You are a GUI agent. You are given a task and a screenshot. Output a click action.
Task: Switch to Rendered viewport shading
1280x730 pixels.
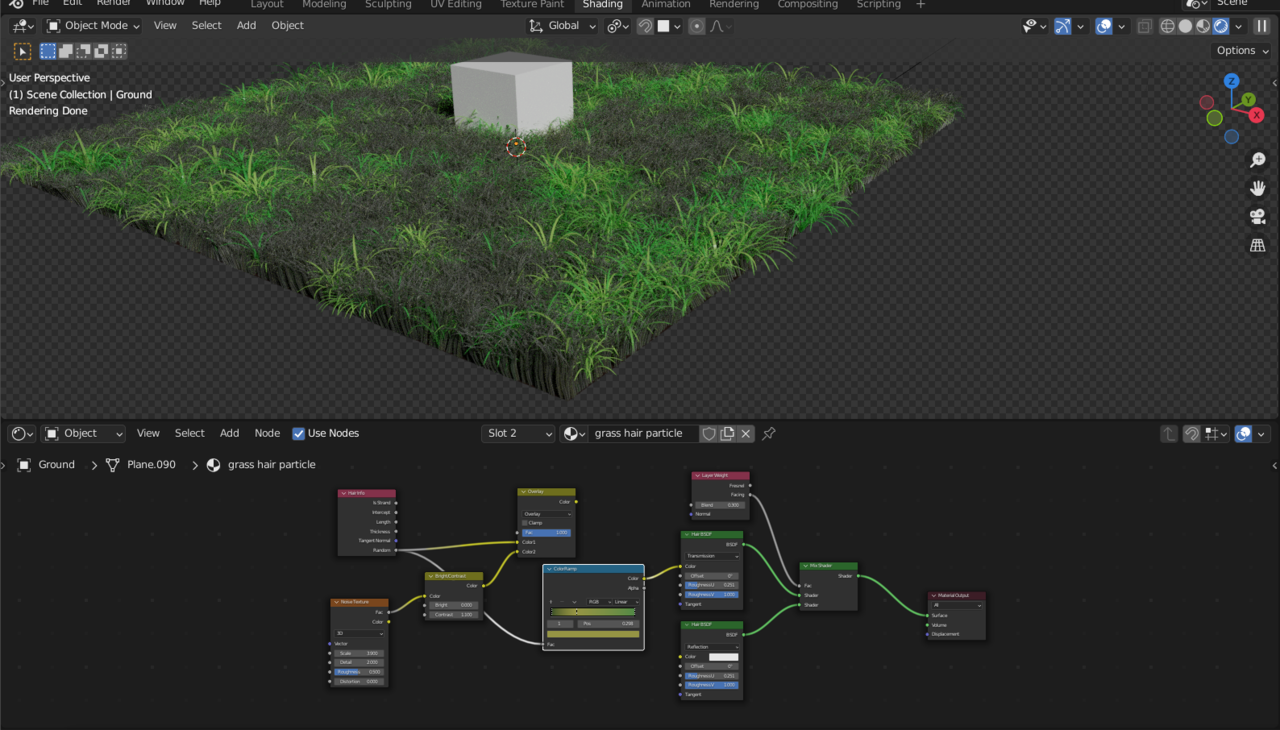click(1220, 26)
